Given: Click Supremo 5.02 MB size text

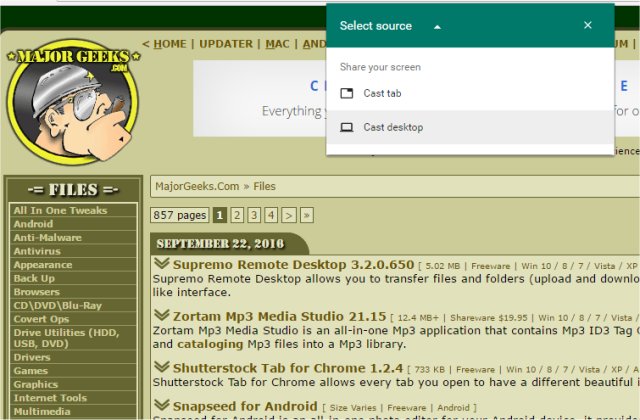Looking at the screenshot, I should (x=442, y=266).
